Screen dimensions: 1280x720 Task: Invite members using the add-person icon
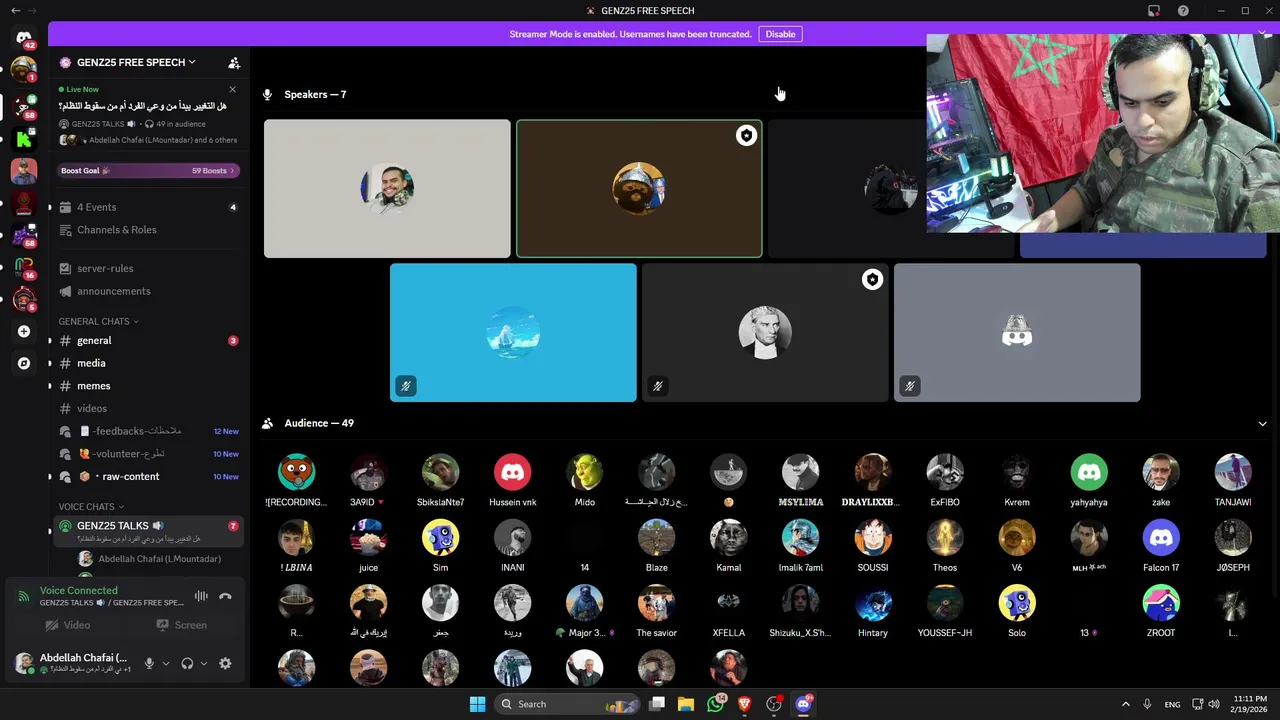point(234,63)
